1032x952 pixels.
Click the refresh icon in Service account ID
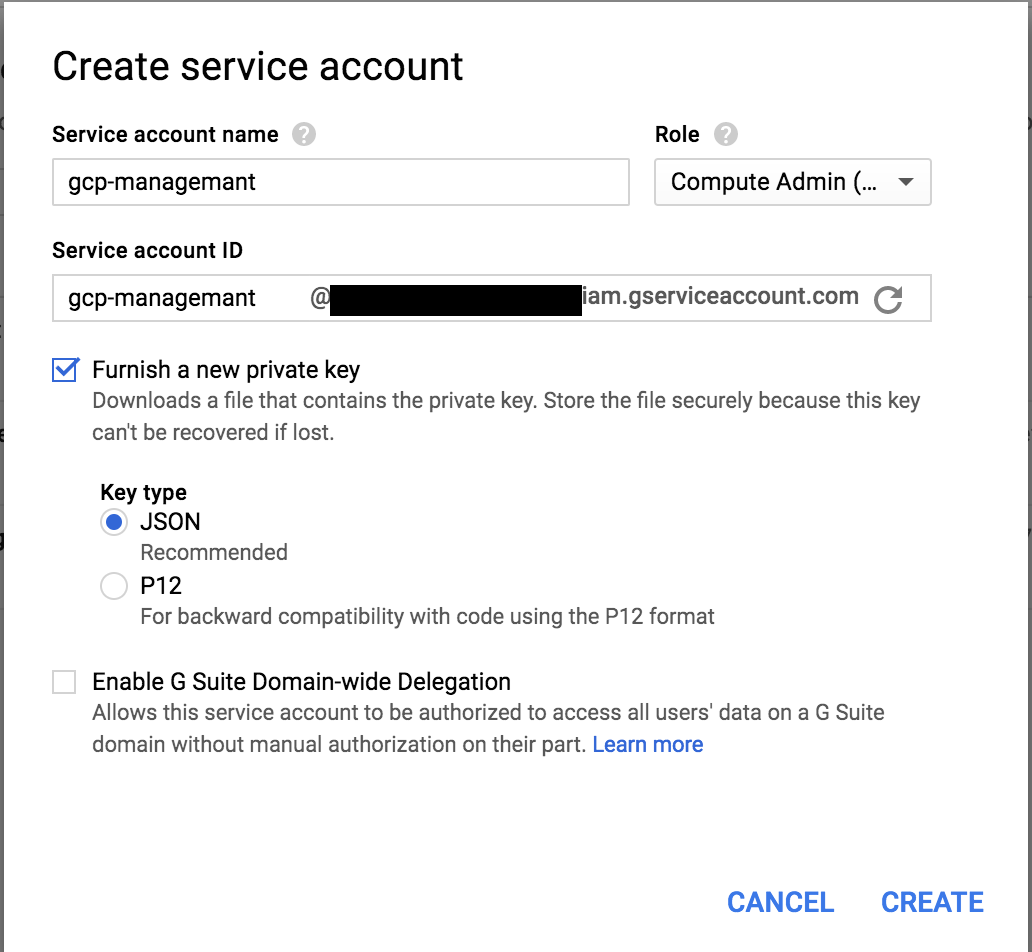point(887,299)
